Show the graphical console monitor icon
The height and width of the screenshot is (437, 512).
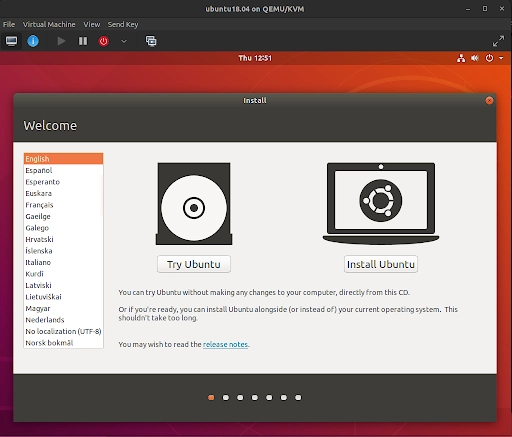[11, 41]
